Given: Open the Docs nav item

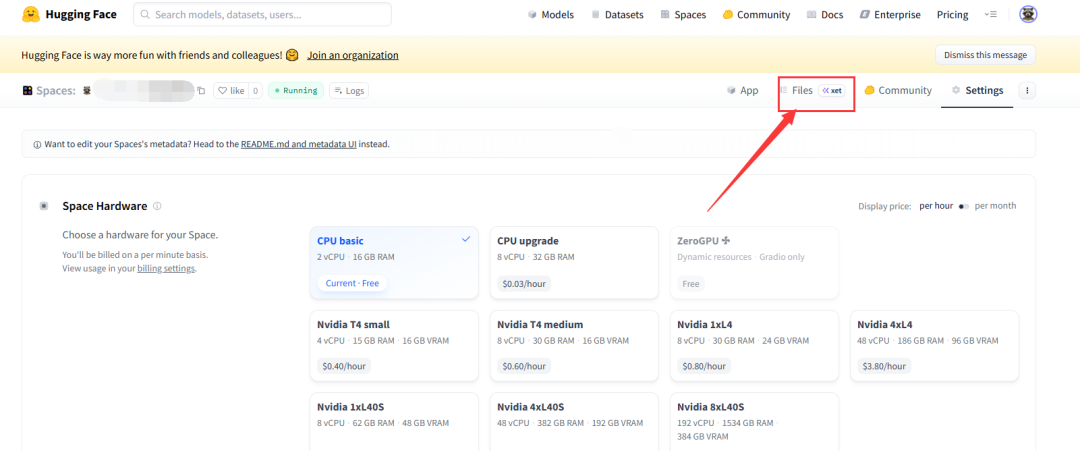Looking at the screenshot, I should [824, 14].
